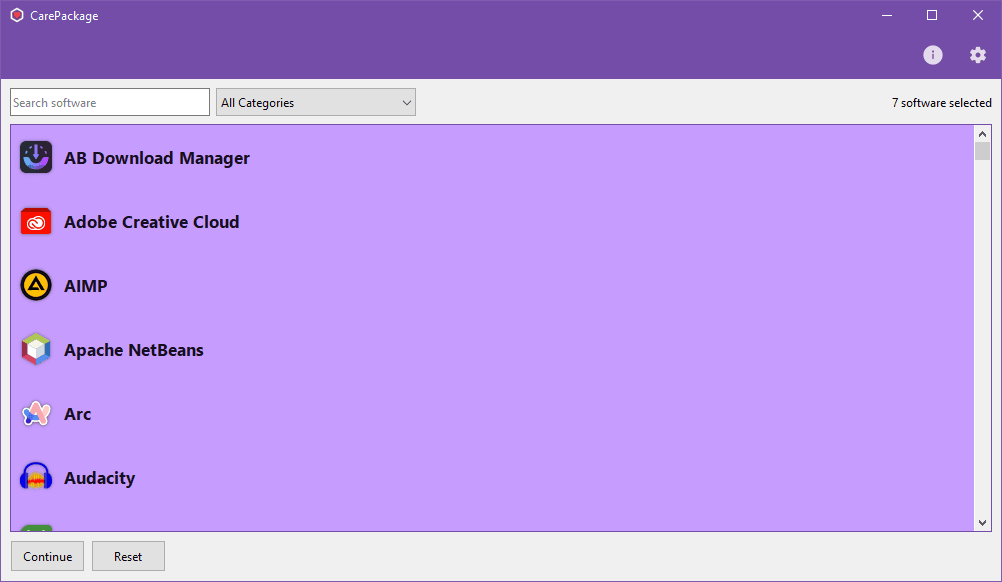Open the All Categories dropdown
This screenshot has width=1002, height=582.
316,102
